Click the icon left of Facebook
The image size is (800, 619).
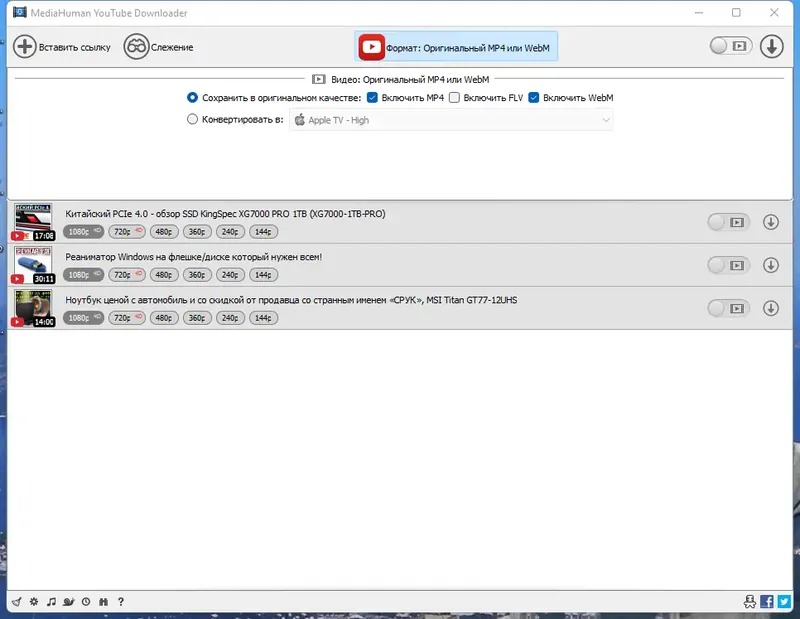[749, 602]
